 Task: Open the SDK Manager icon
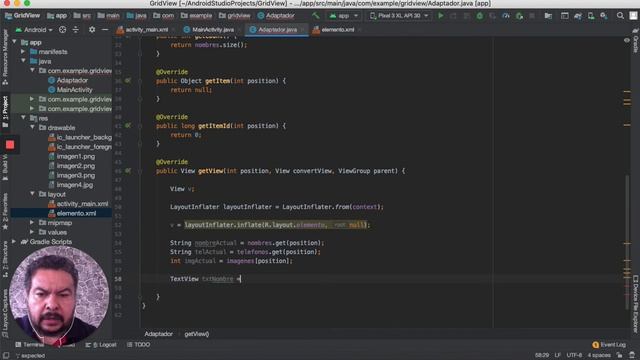pos(604,16)
